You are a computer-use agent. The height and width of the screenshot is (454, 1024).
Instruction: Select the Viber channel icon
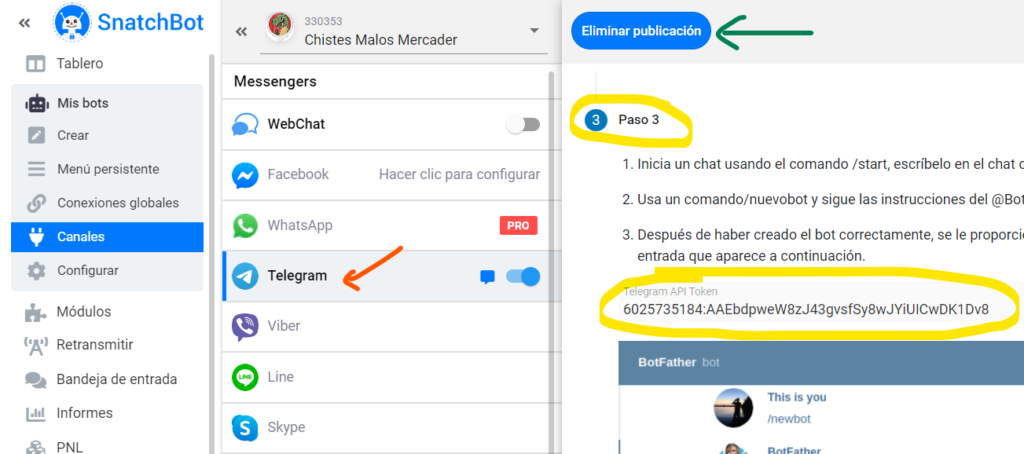[245, 327]
